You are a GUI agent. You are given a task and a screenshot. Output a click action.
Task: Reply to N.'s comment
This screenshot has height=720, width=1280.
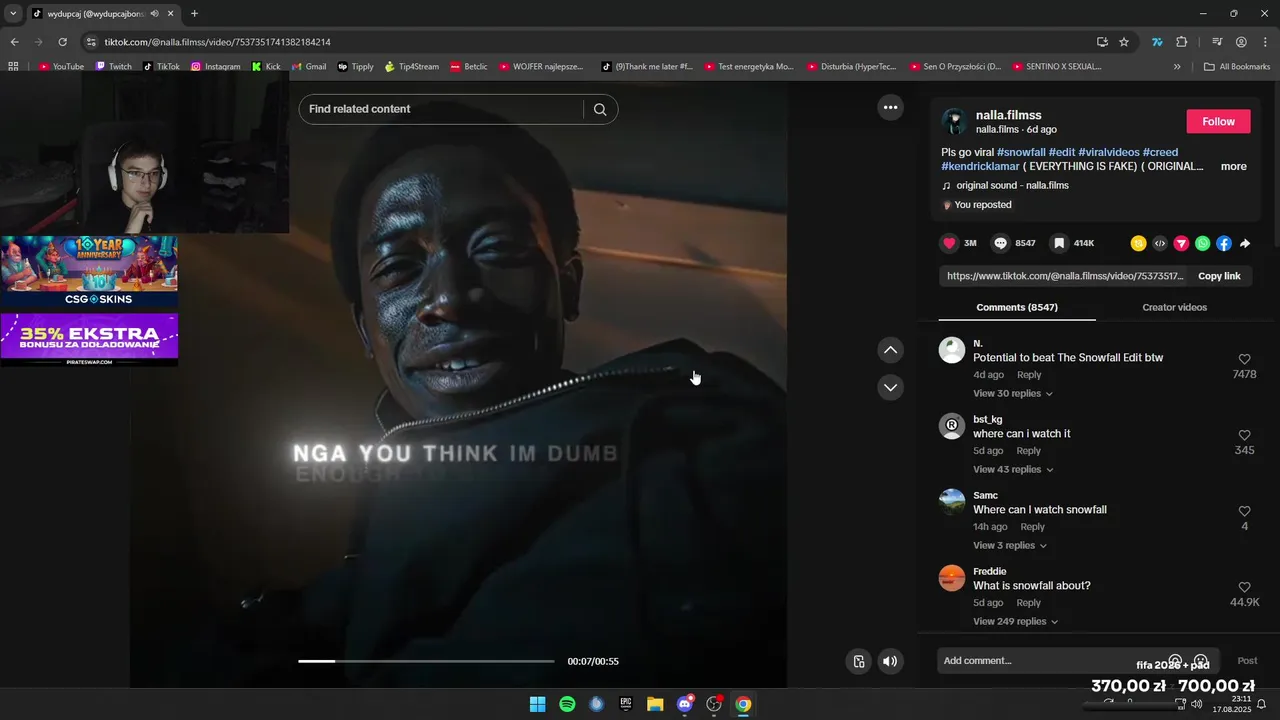1029,375
